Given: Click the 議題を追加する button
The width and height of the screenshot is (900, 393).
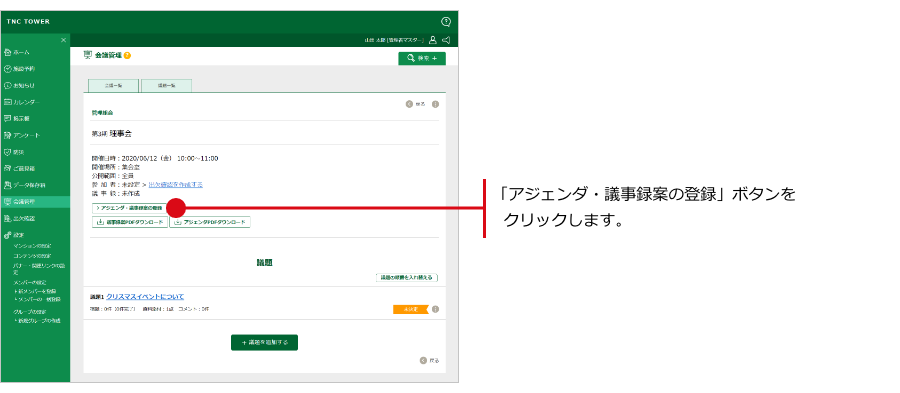Looking at the screenshot, I should 265,343.
